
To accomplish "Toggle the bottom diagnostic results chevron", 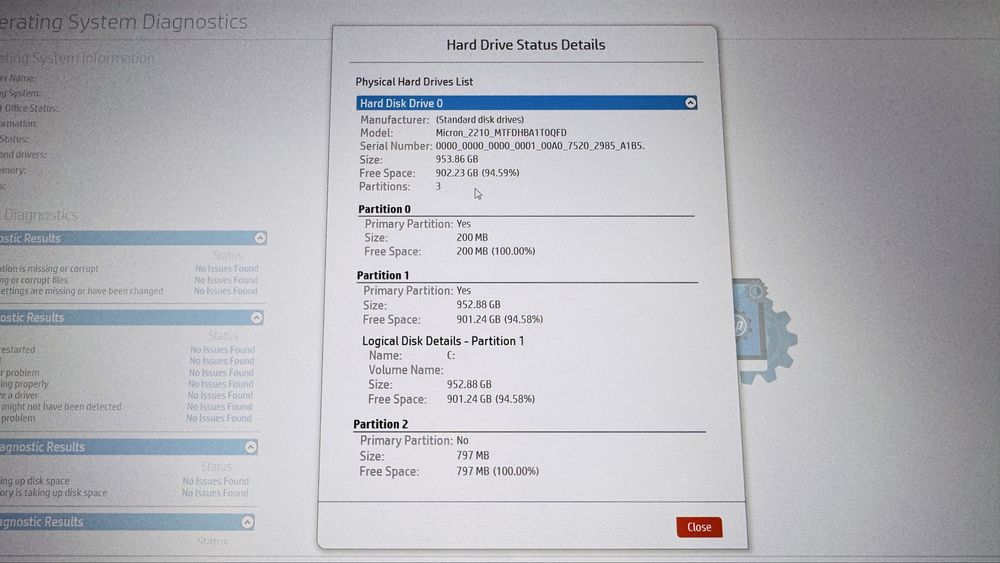I will coord(247,522).
